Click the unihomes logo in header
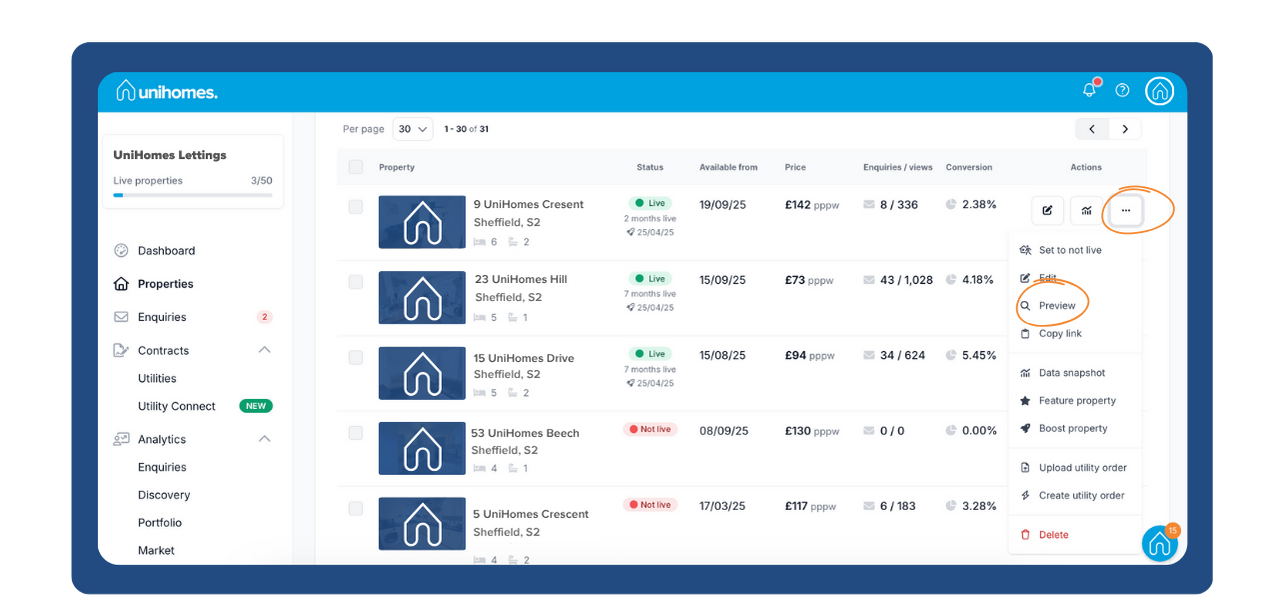Viewport: 1266px width, 613px height. point(166,91)
